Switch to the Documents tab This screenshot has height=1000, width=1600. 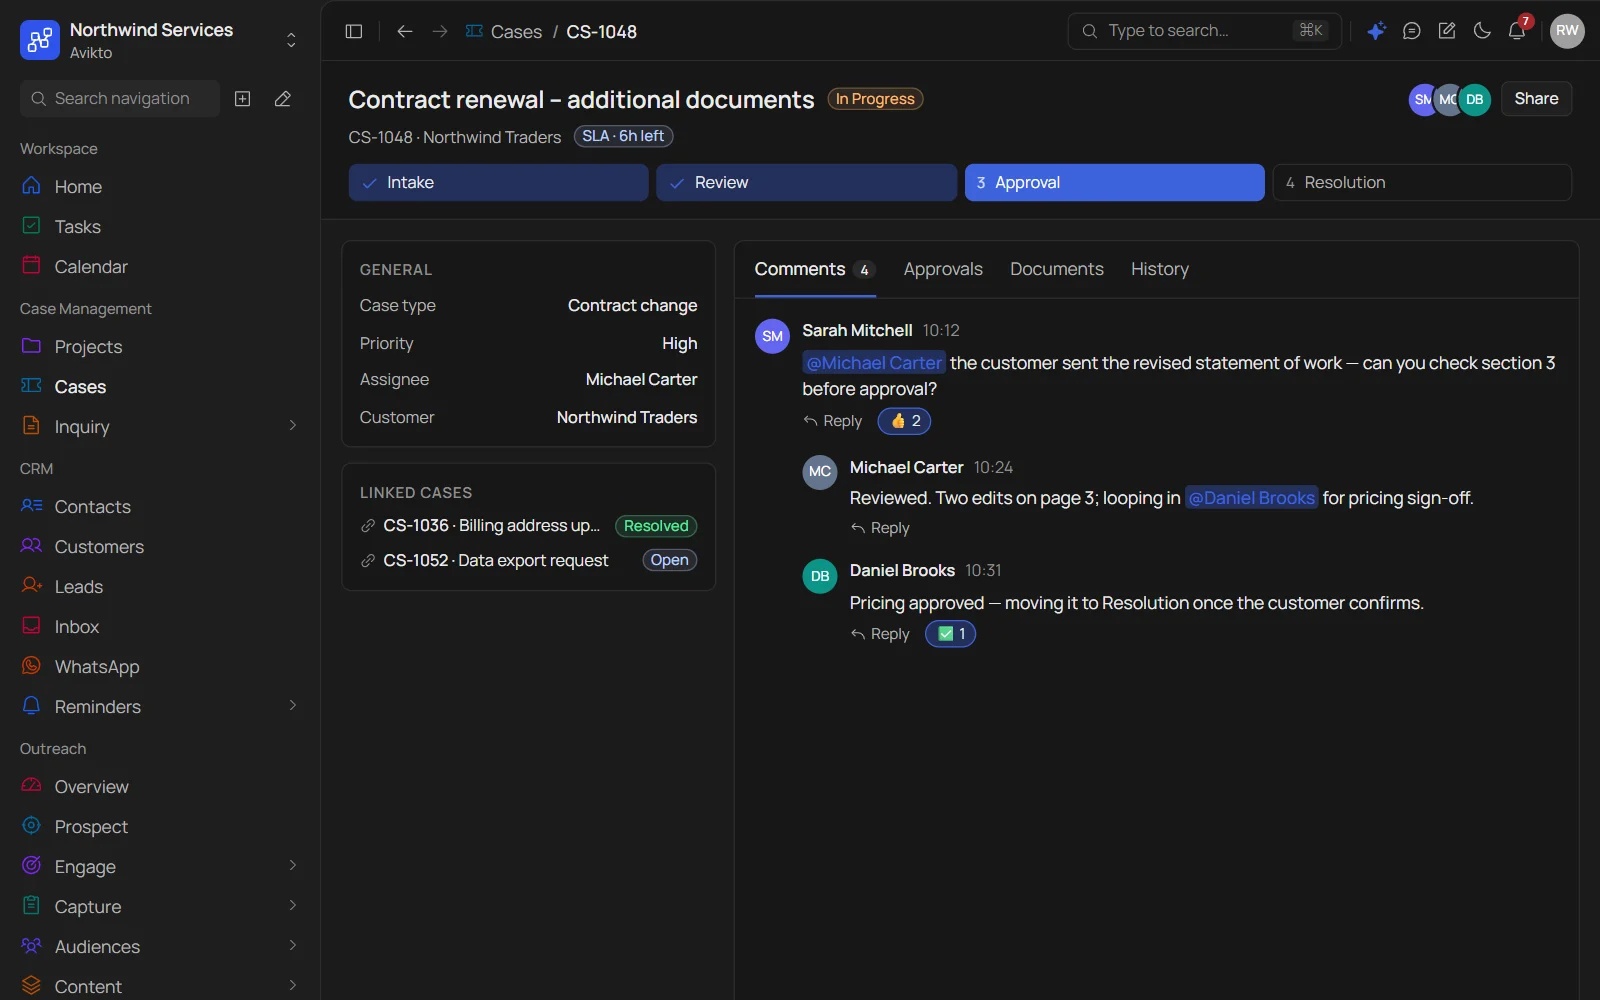[1057, 269]
